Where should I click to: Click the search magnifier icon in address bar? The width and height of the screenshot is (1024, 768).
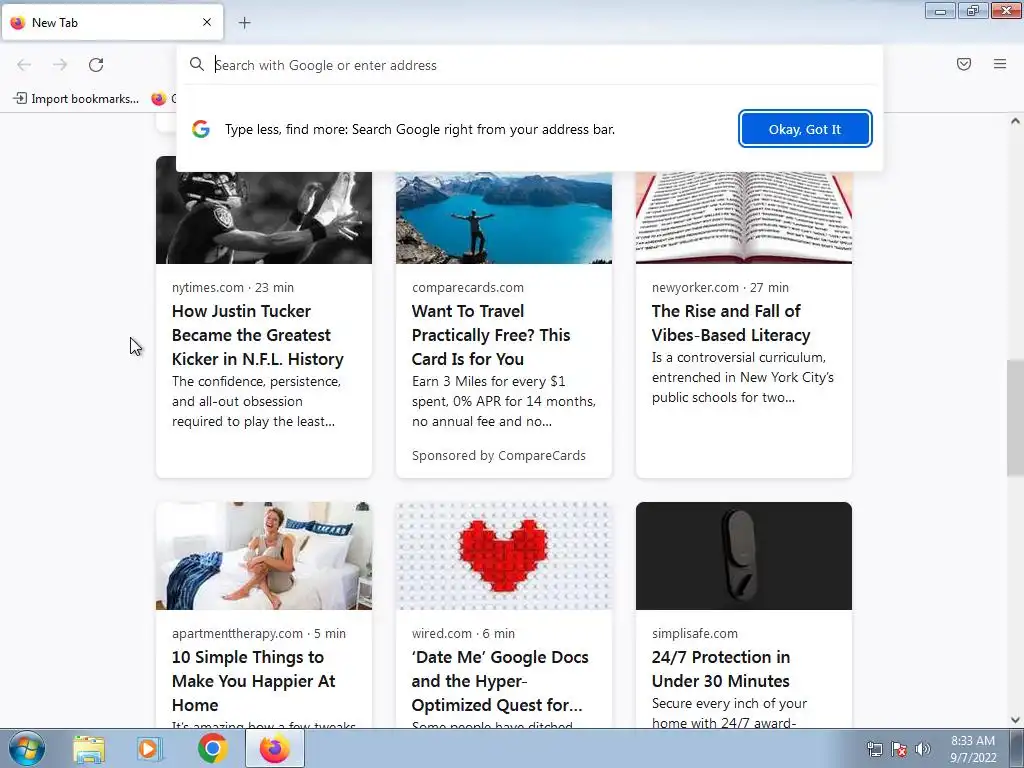197,65
